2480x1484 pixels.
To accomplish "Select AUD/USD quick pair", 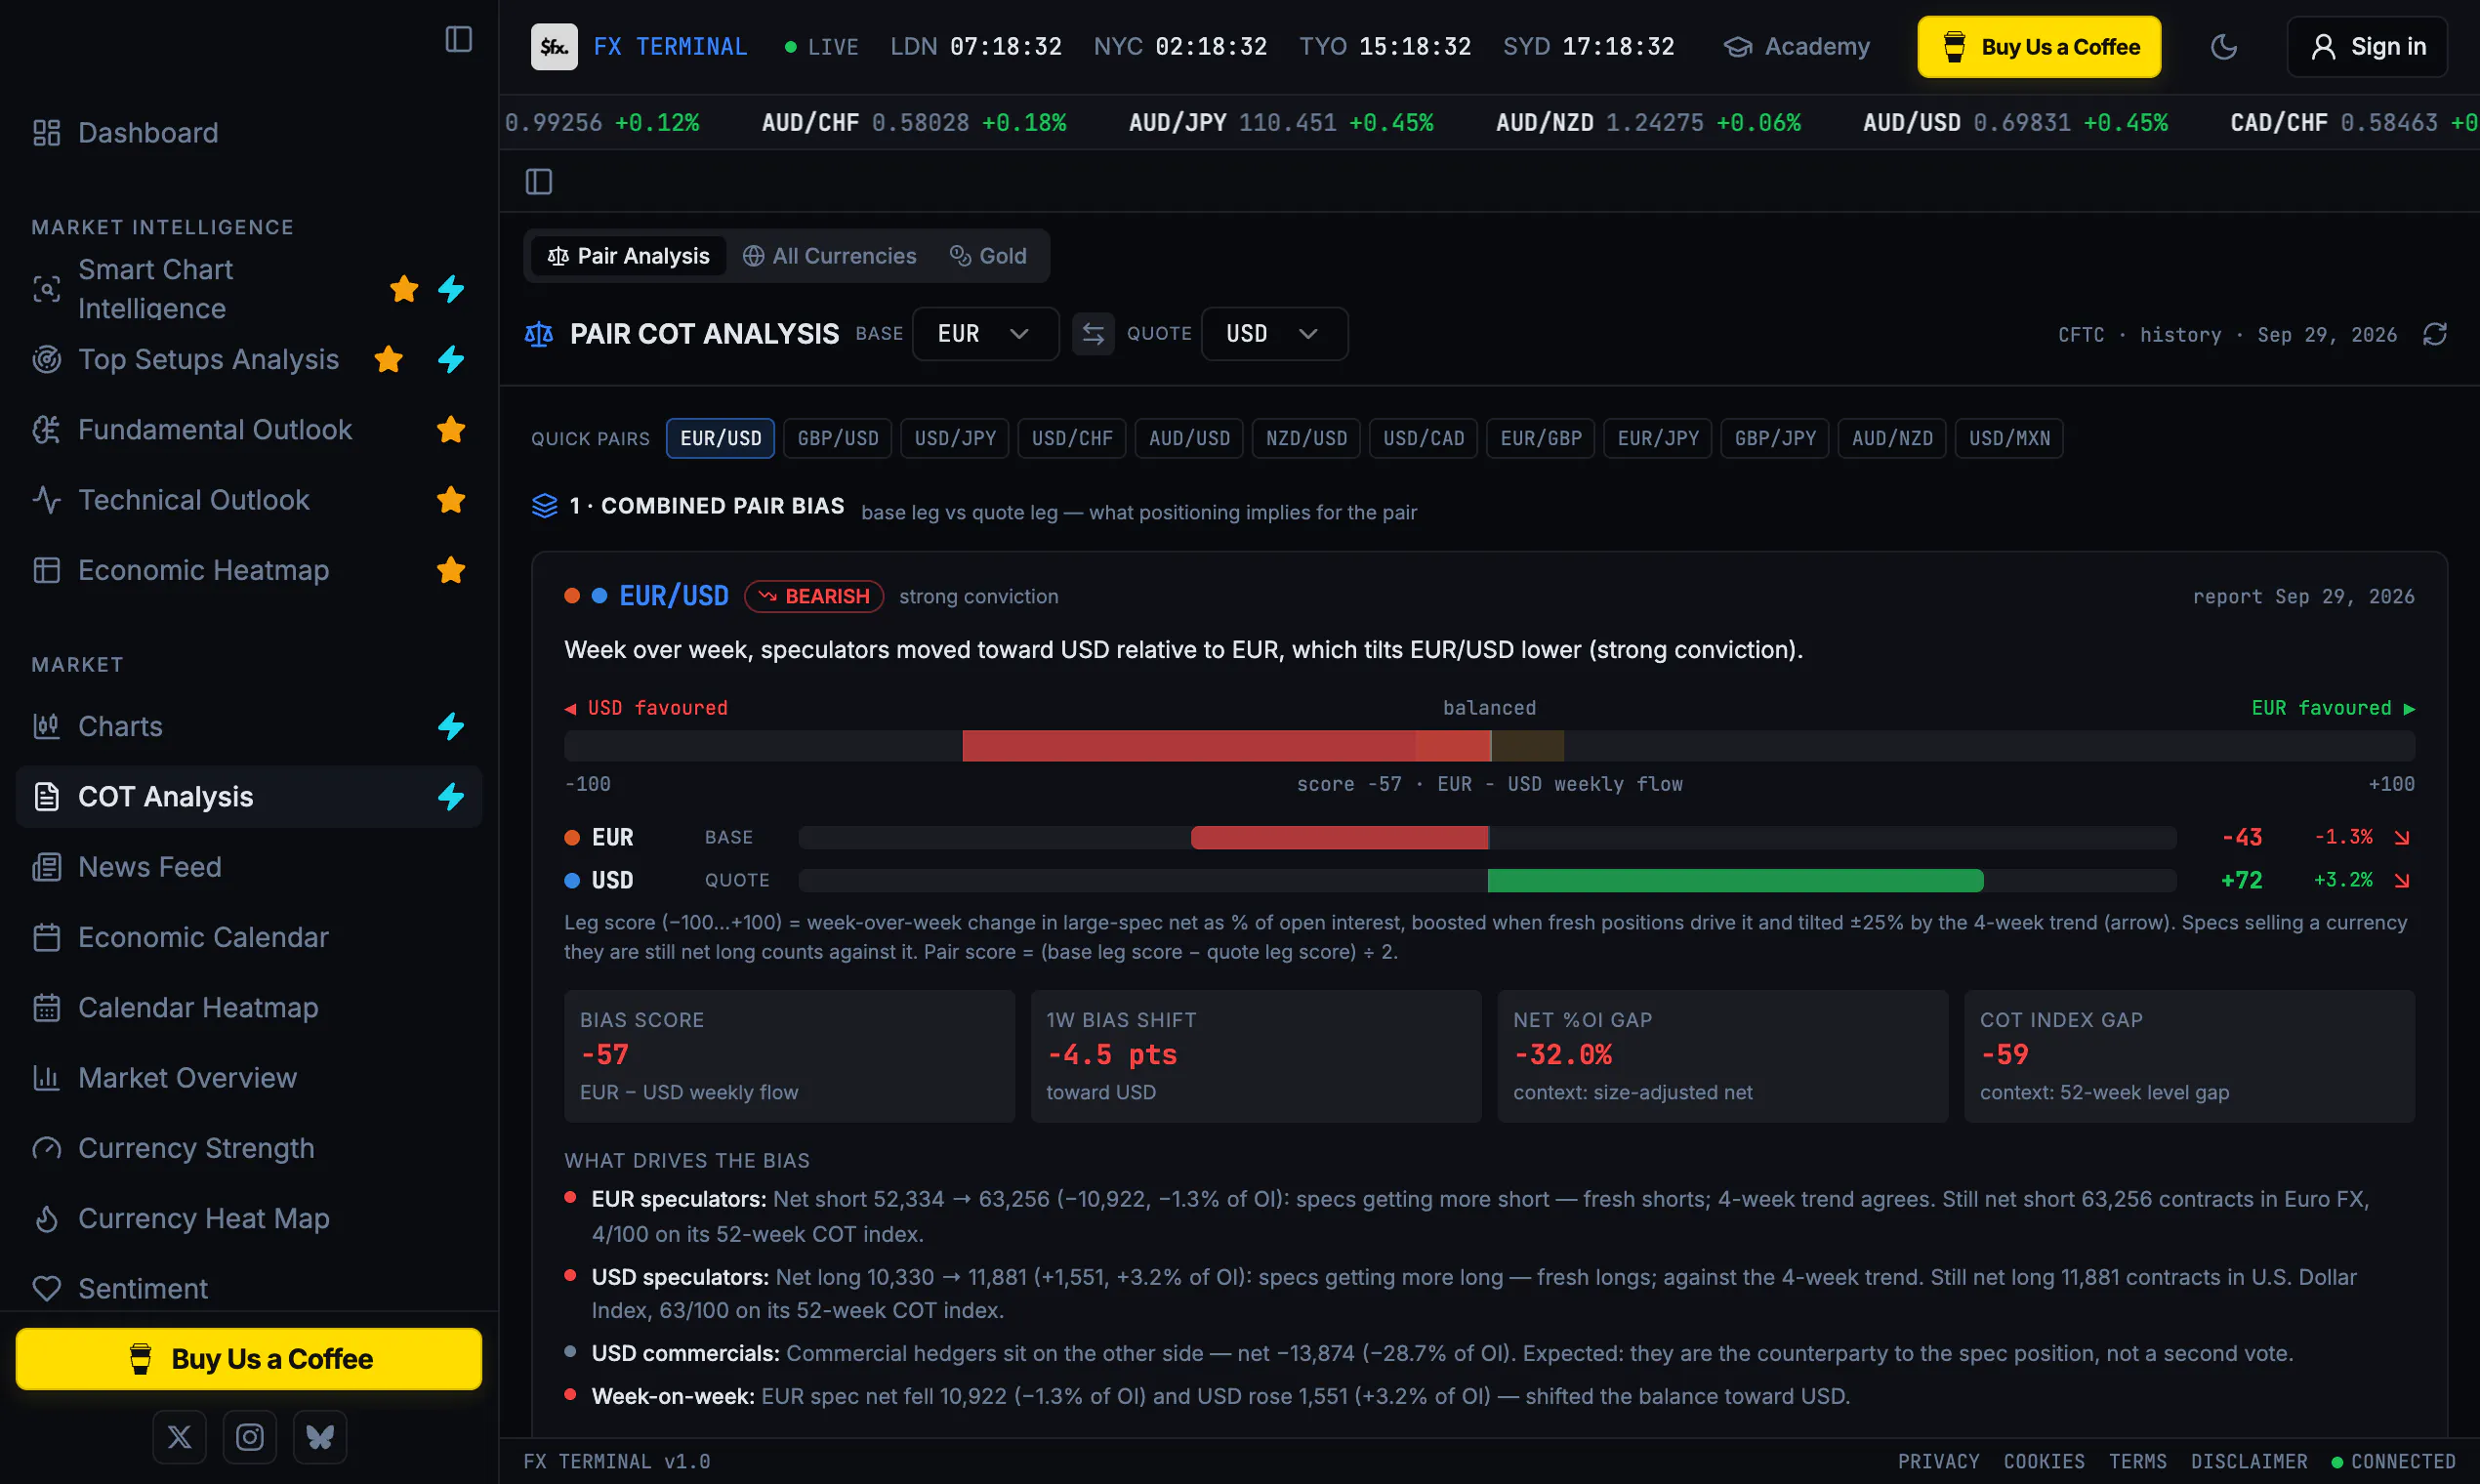I will [1189, 438].
